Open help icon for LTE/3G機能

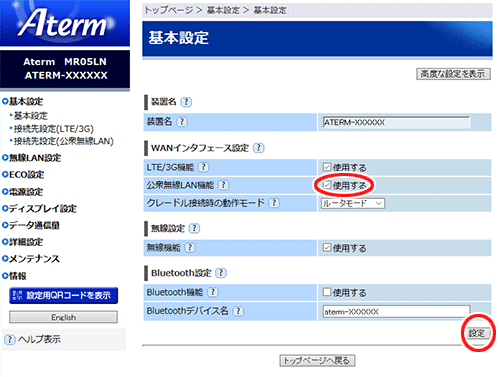(x=204, y=167)
